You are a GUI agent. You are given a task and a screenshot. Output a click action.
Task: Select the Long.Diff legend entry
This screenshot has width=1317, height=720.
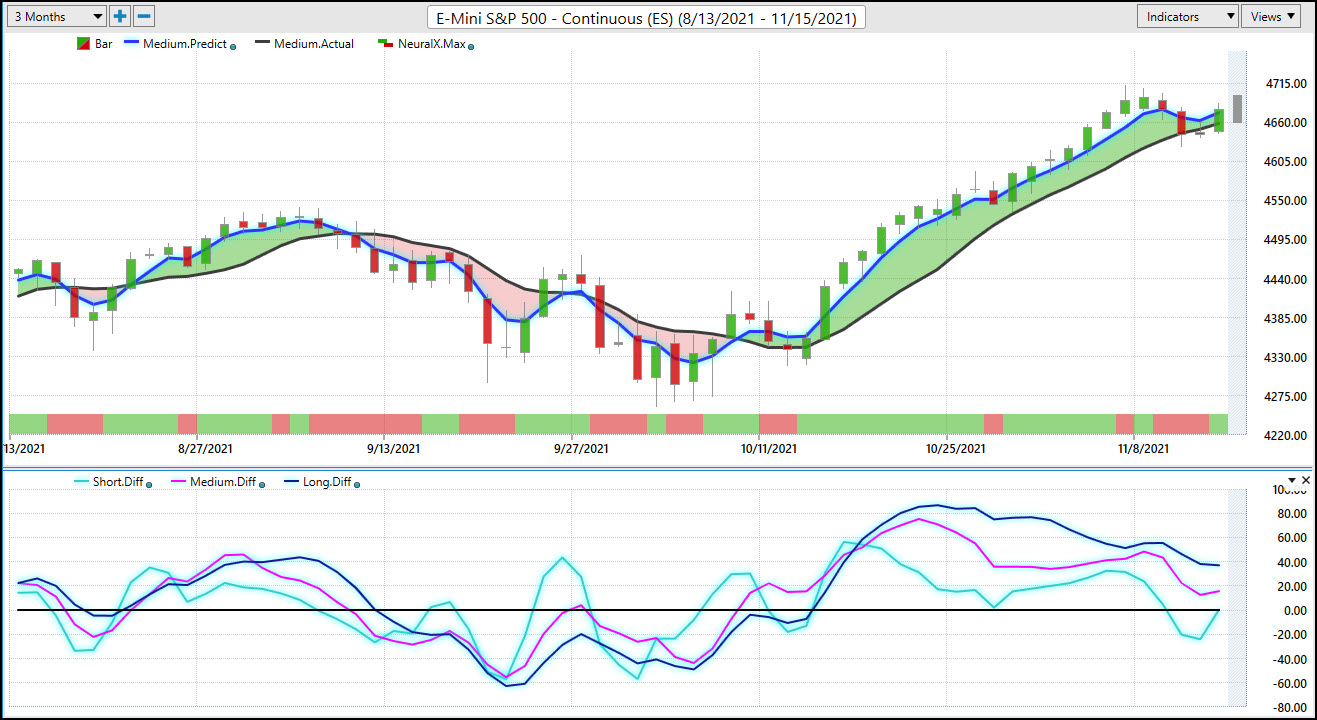point(329,483)
